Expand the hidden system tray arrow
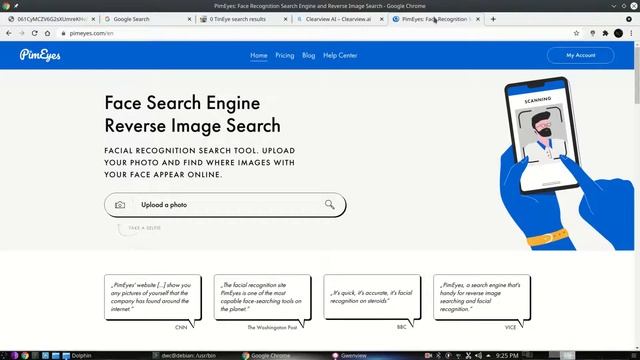 coord(488,356)
